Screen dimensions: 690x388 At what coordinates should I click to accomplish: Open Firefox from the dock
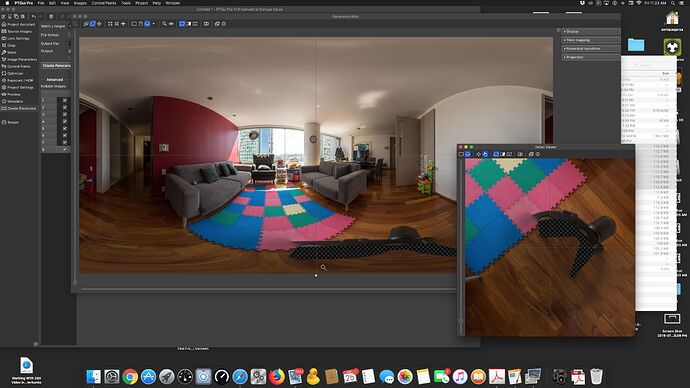[x=277, y=377]
